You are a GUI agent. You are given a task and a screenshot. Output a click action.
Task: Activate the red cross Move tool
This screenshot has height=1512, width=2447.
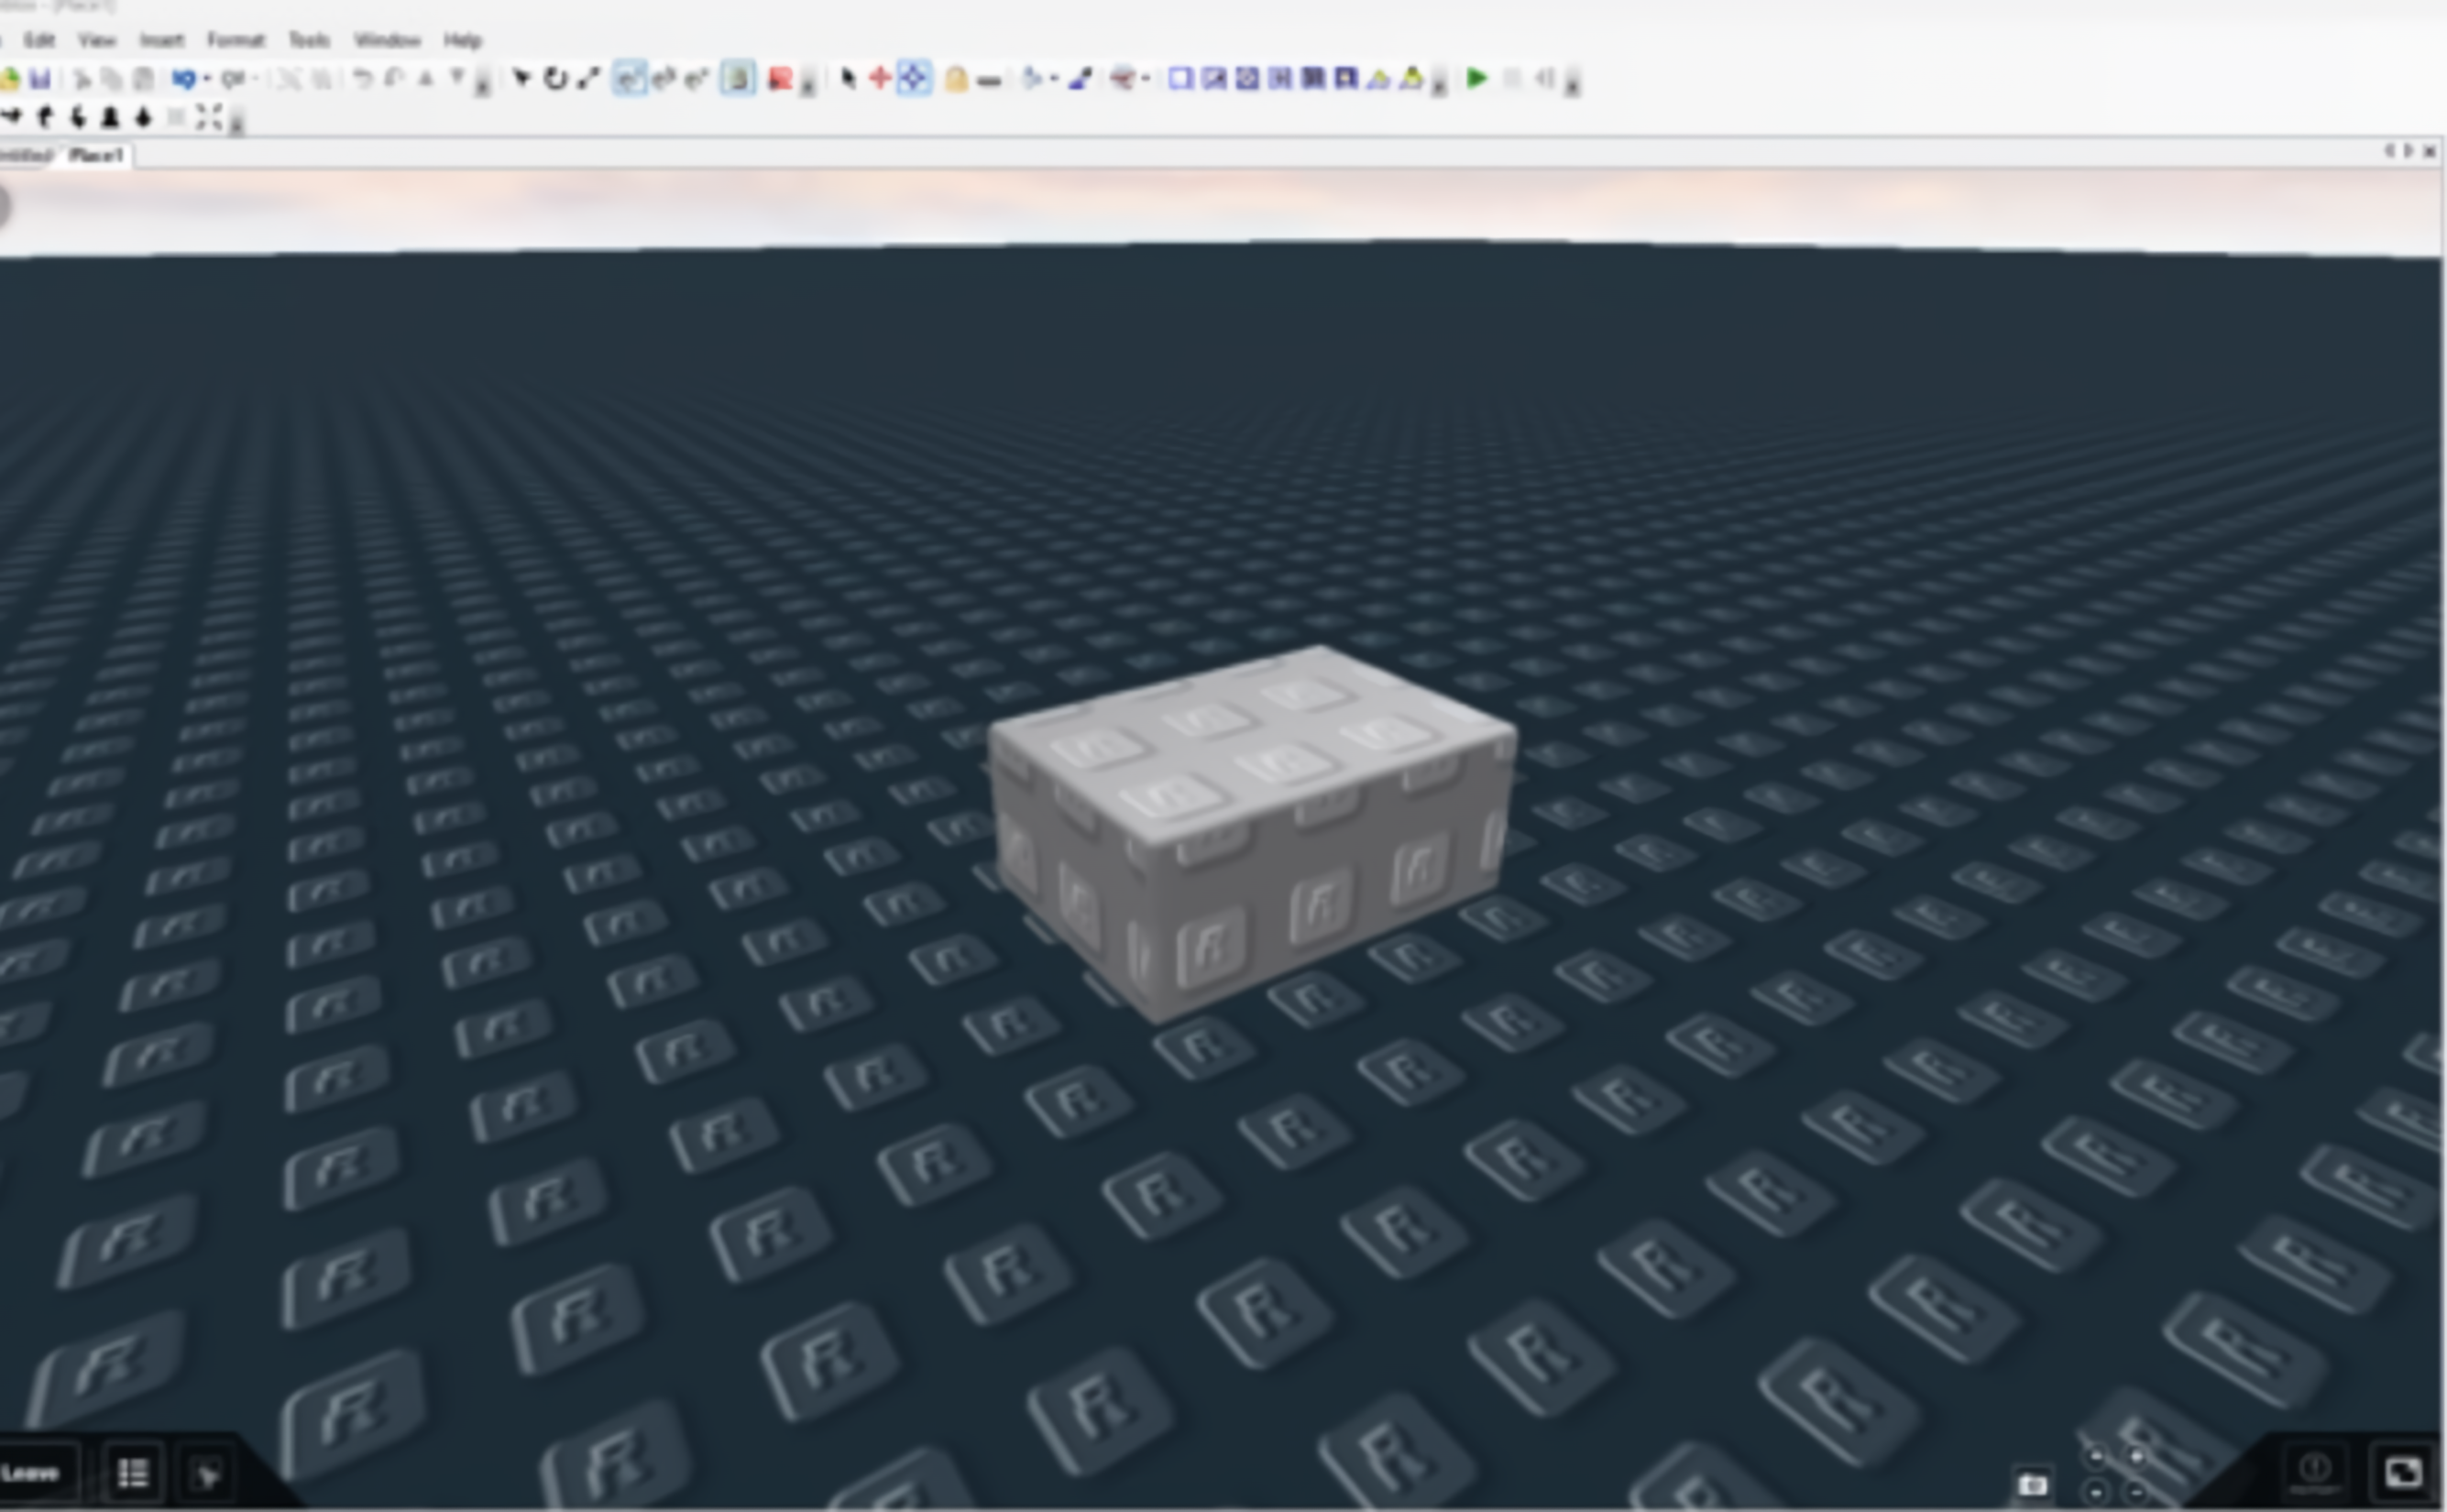click(880, 78)
